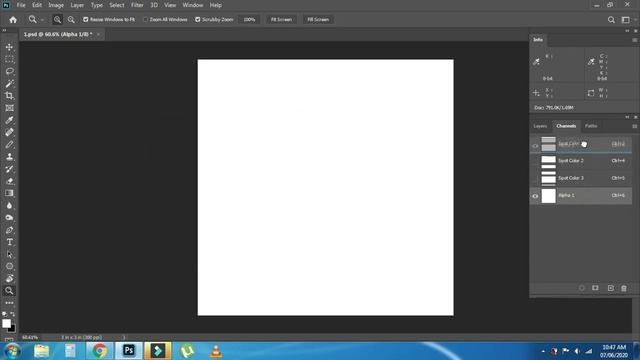
Task: Select the Eraser tool
Action: click(x=9, y=181)
